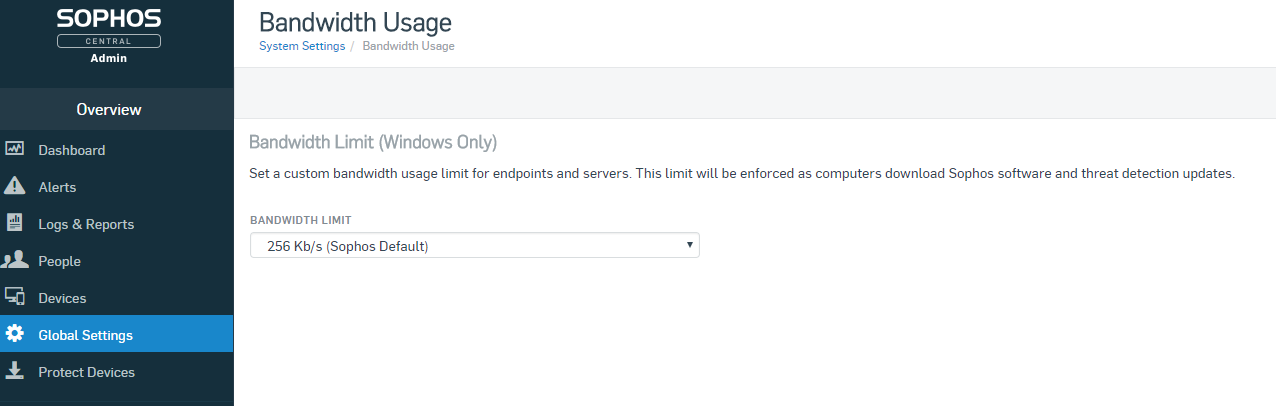Click the People silhouettes icon
1276x406 pixels.
click(x=15, y=260)
